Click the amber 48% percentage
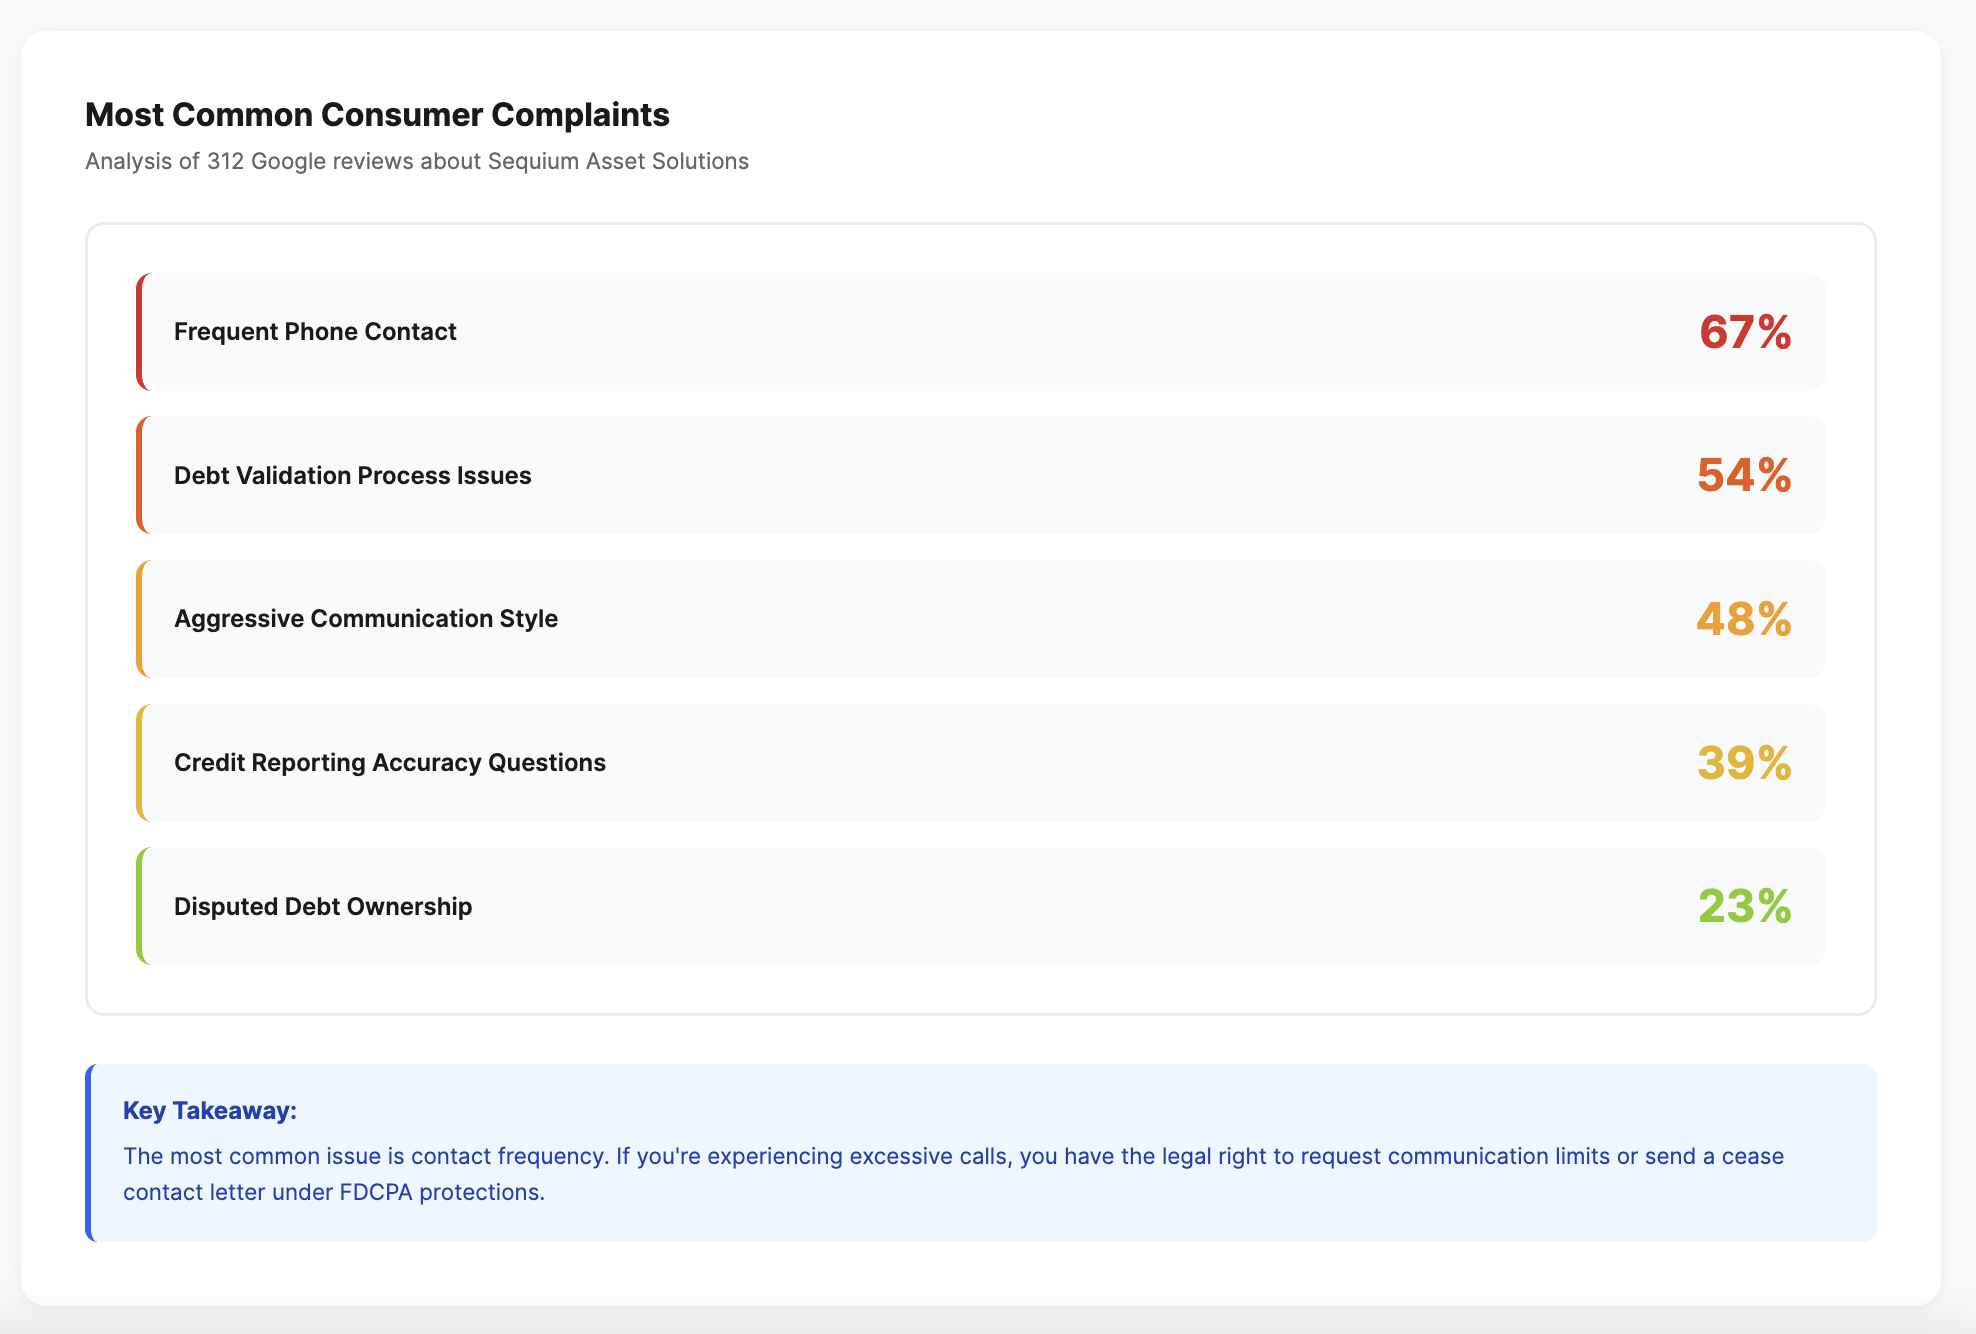Viewport: 1976px width, 1334px height. 1744,619
